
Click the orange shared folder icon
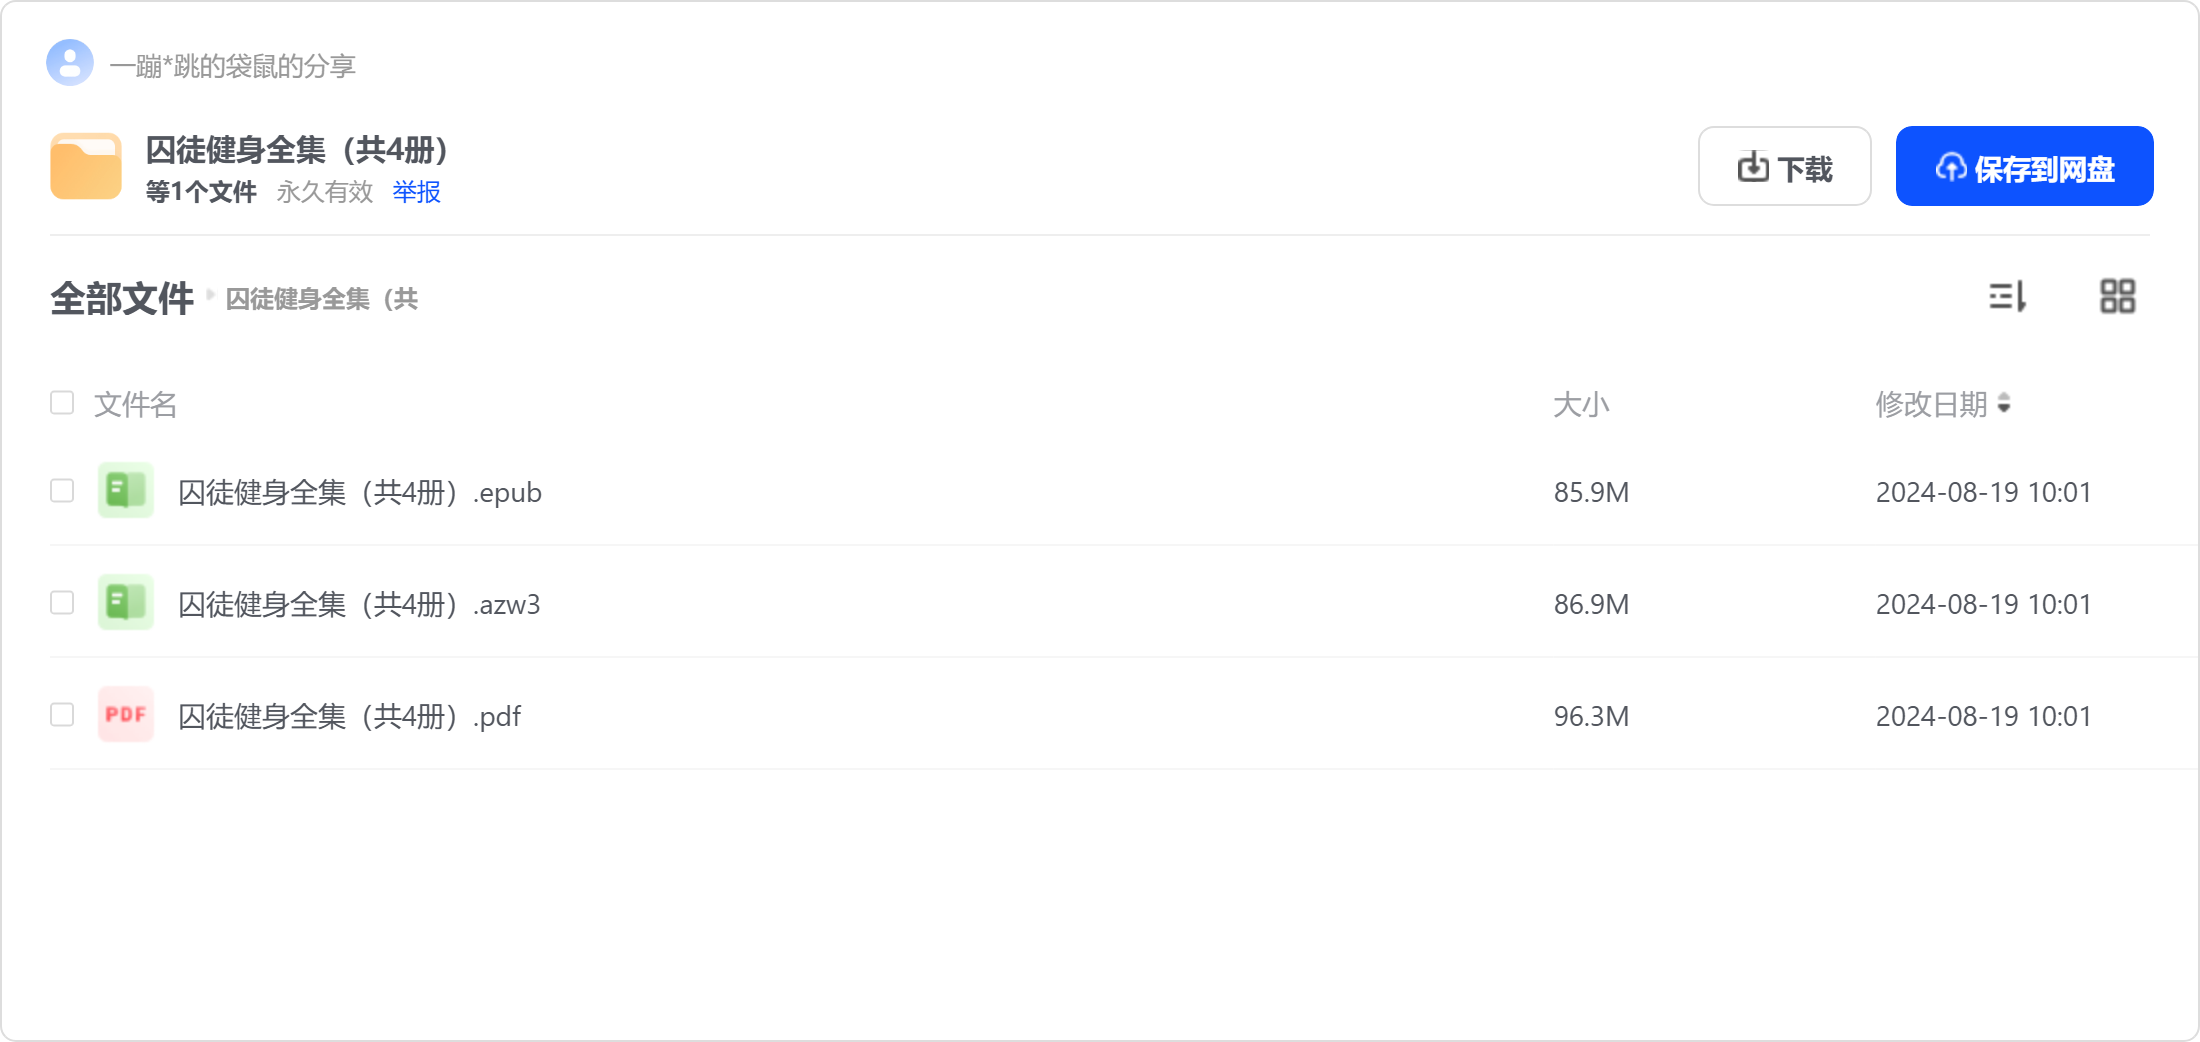(86, 166)
